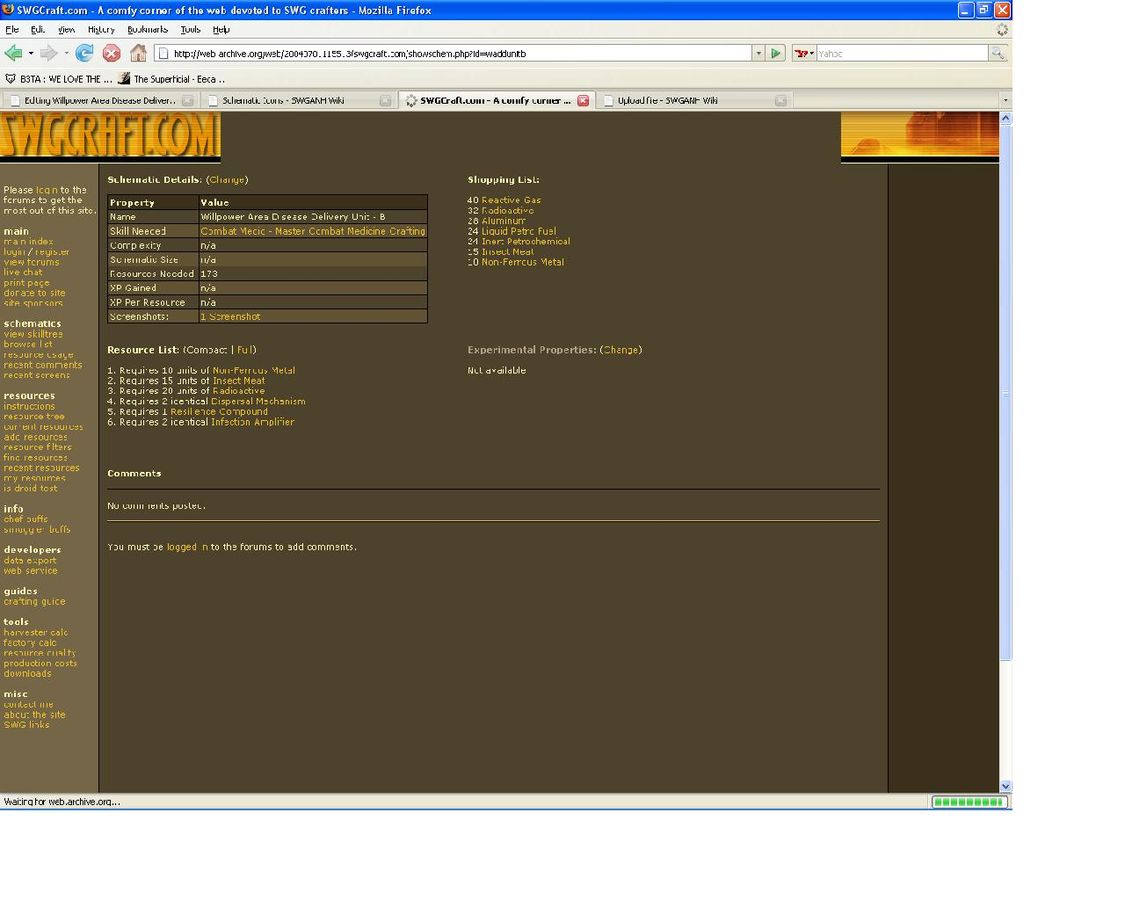Open the address bar history dropdown
The width and height of the screenshot is (1125, 900).
click(758, 53)
